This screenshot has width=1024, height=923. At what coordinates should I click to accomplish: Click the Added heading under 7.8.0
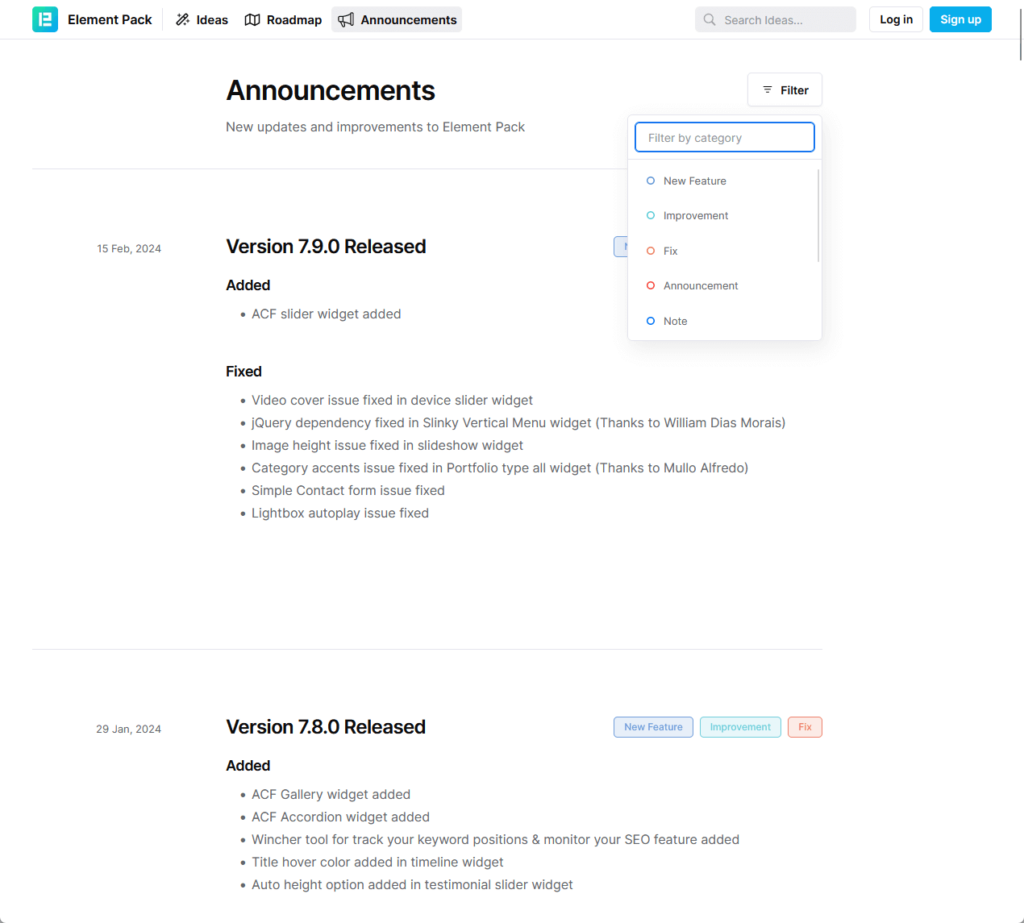tap(248, 765)
